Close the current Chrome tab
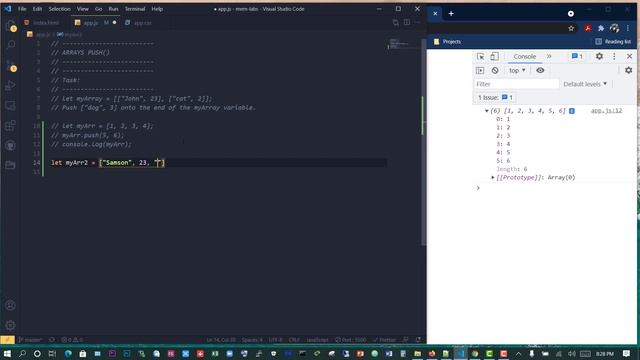Image resolution: width=640 pixels, height=360 pixels. 435,13
